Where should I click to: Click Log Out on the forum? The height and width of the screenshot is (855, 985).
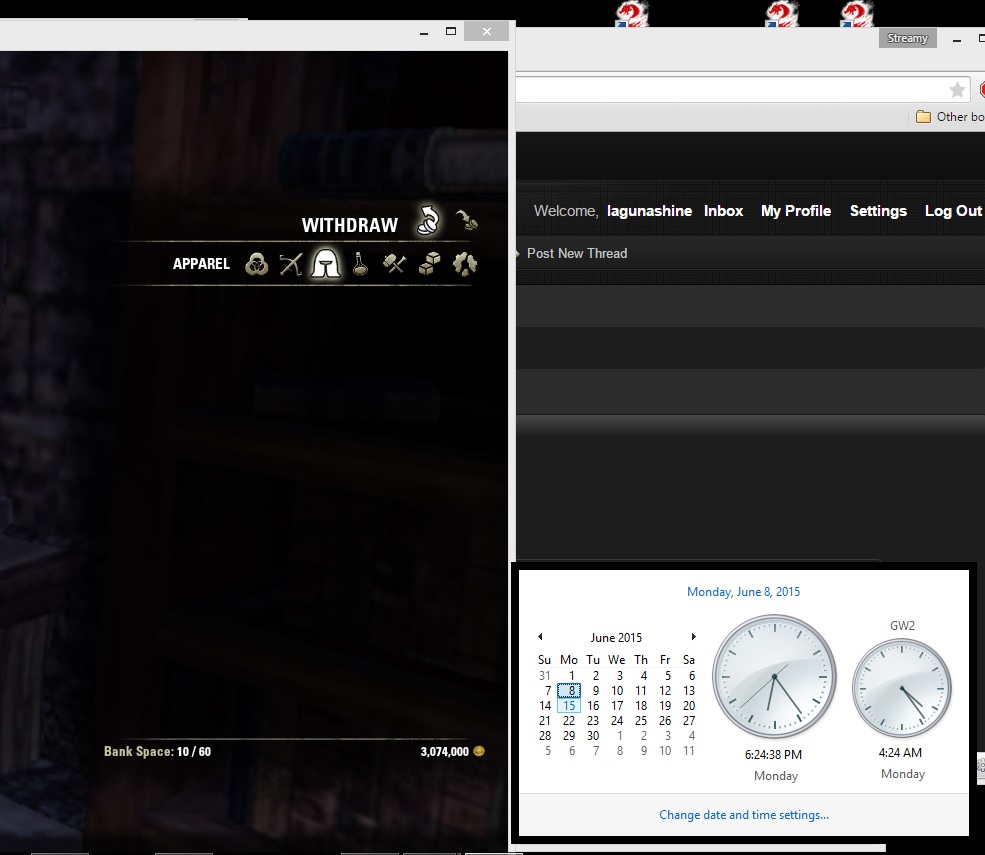click(952, 211)
